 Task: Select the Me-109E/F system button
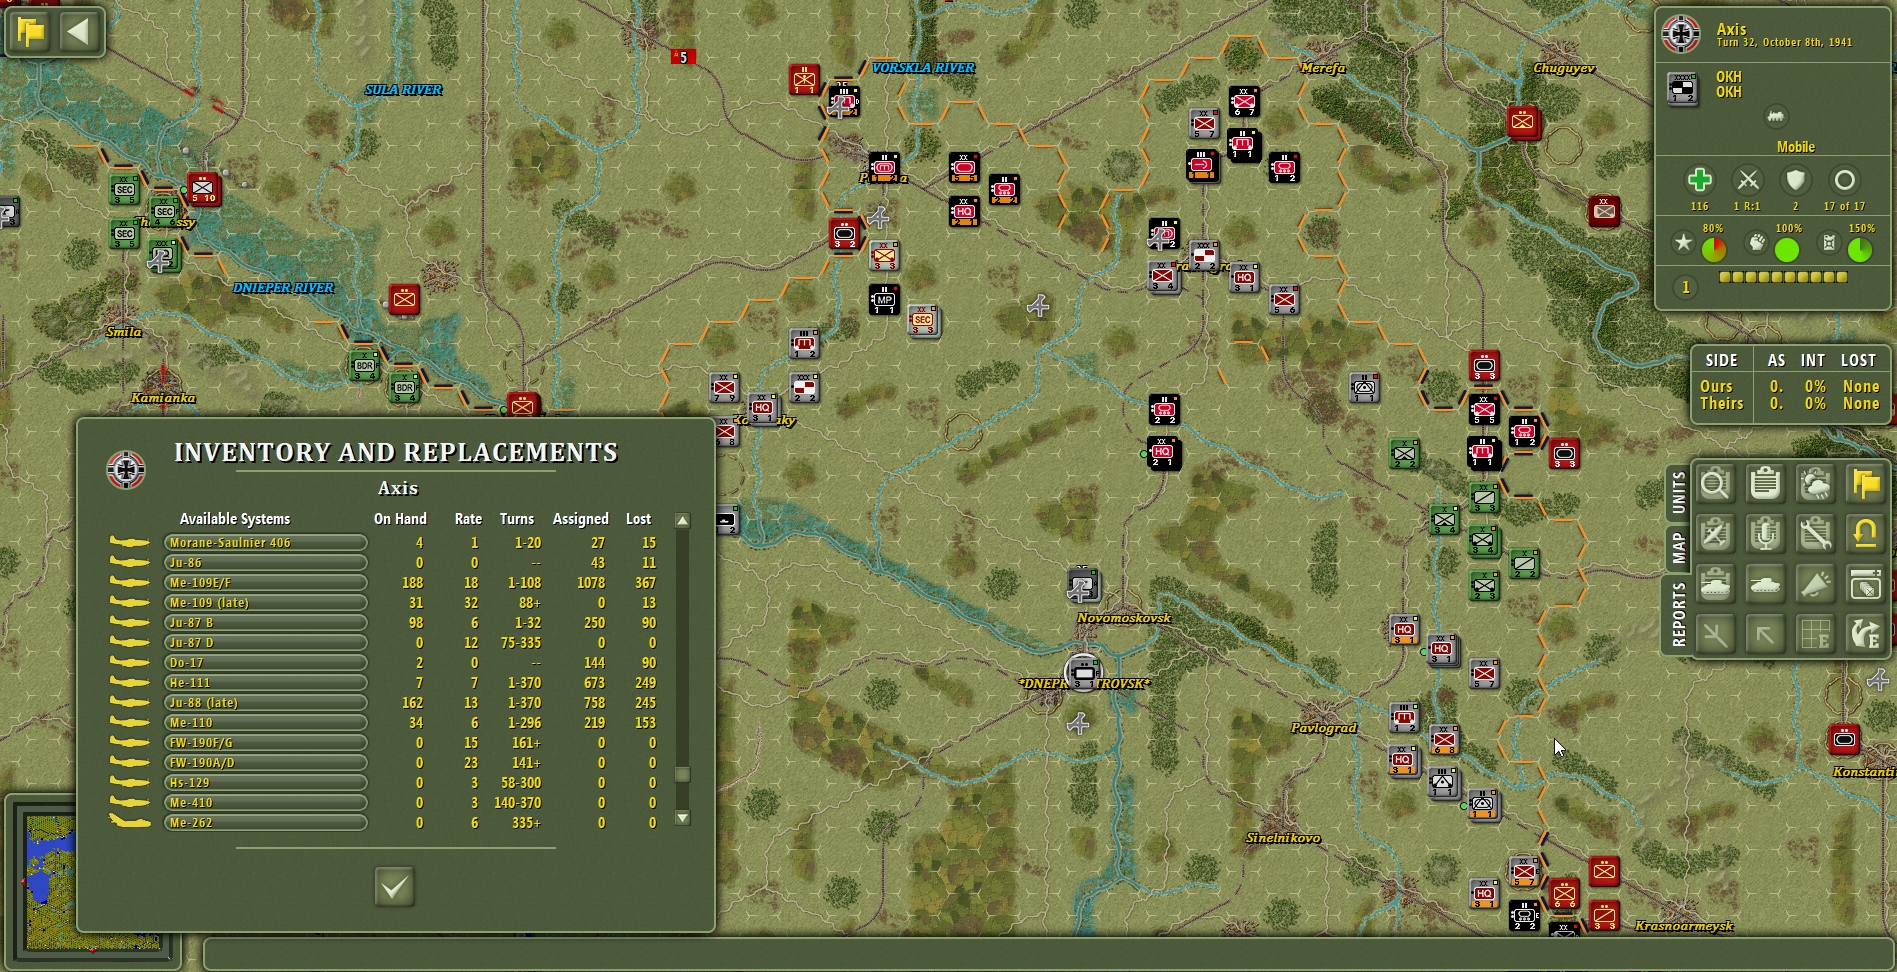266,583
